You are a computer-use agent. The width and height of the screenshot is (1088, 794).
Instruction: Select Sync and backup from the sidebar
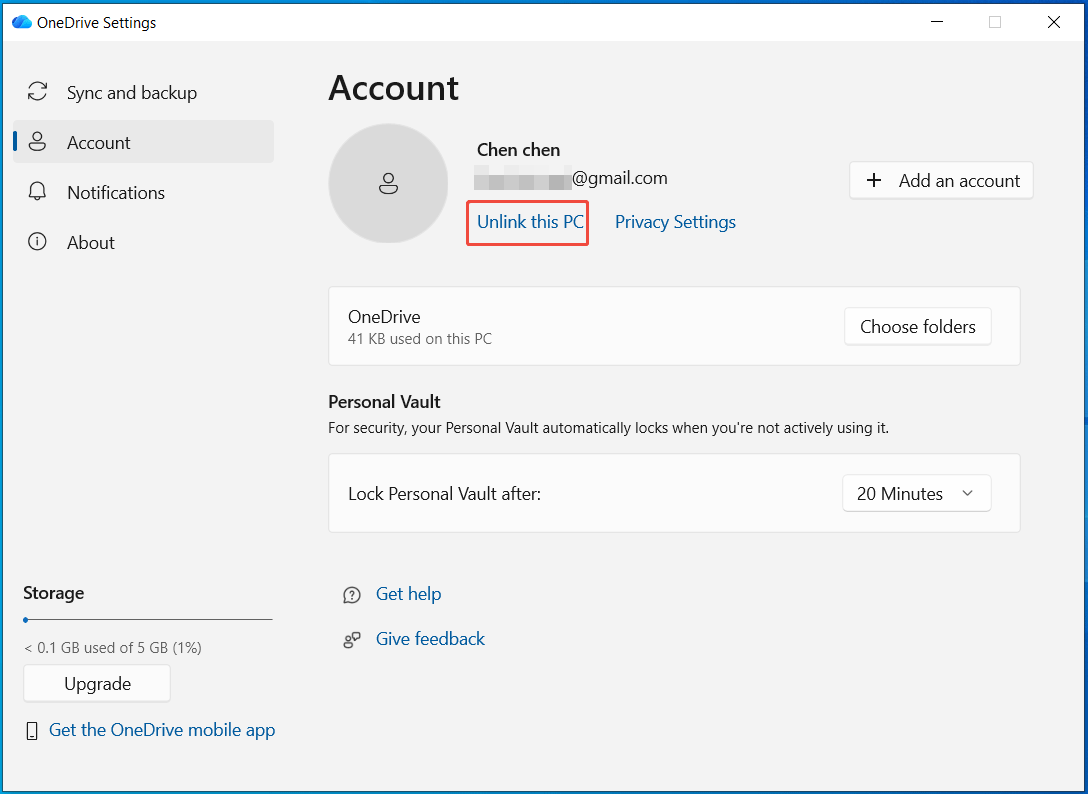pyautogui.click(x=131, y=92)
